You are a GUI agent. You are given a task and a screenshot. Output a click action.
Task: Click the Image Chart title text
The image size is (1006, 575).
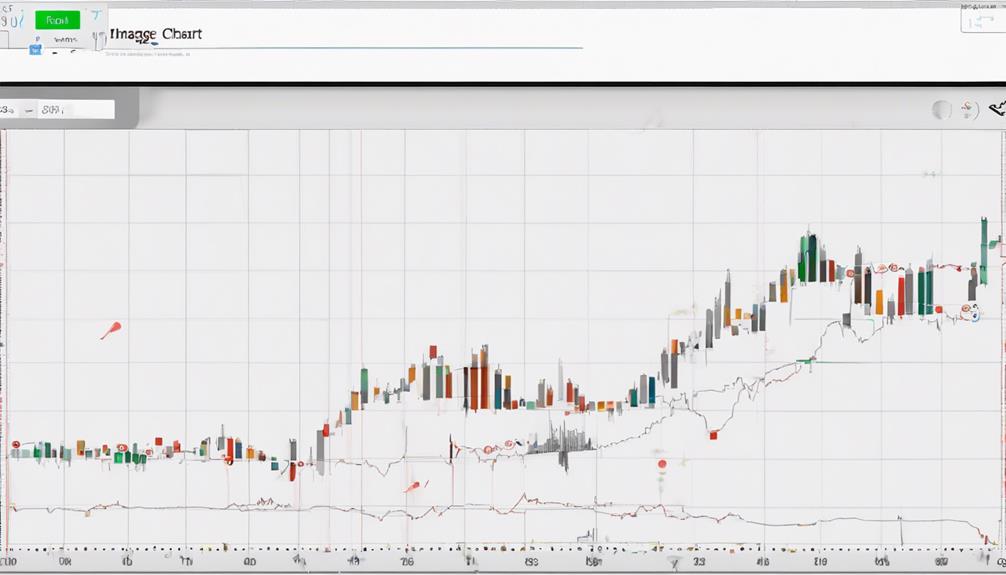156,34
